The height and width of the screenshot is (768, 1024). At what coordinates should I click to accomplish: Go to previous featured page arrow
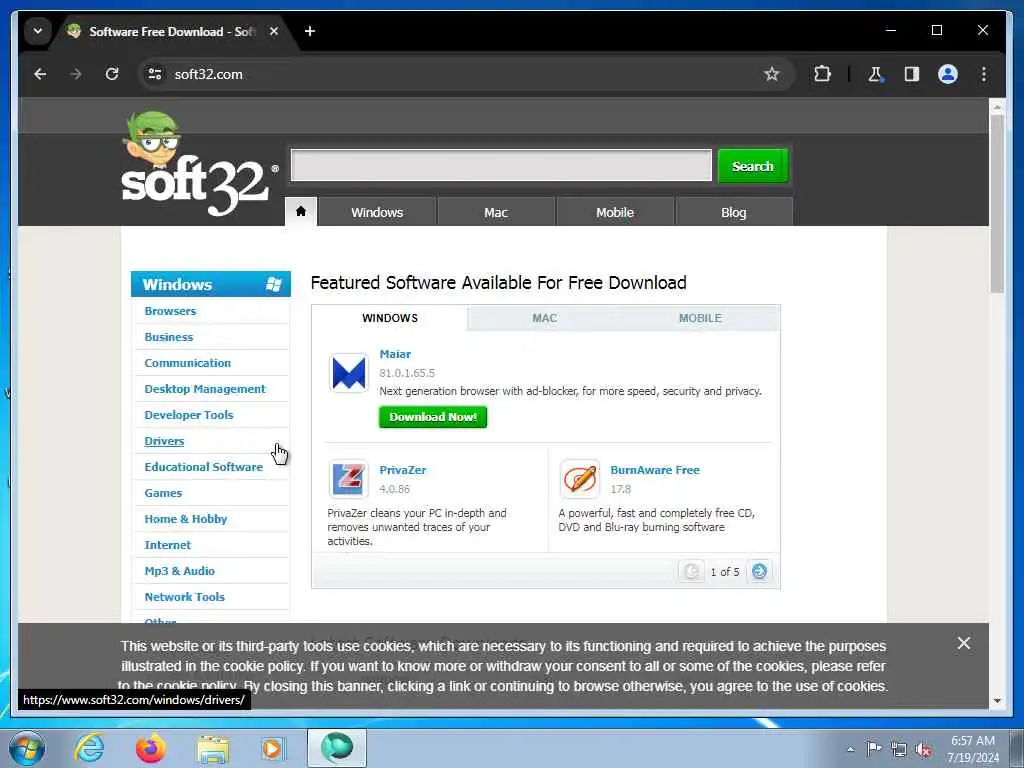click(x=691, y=571)
